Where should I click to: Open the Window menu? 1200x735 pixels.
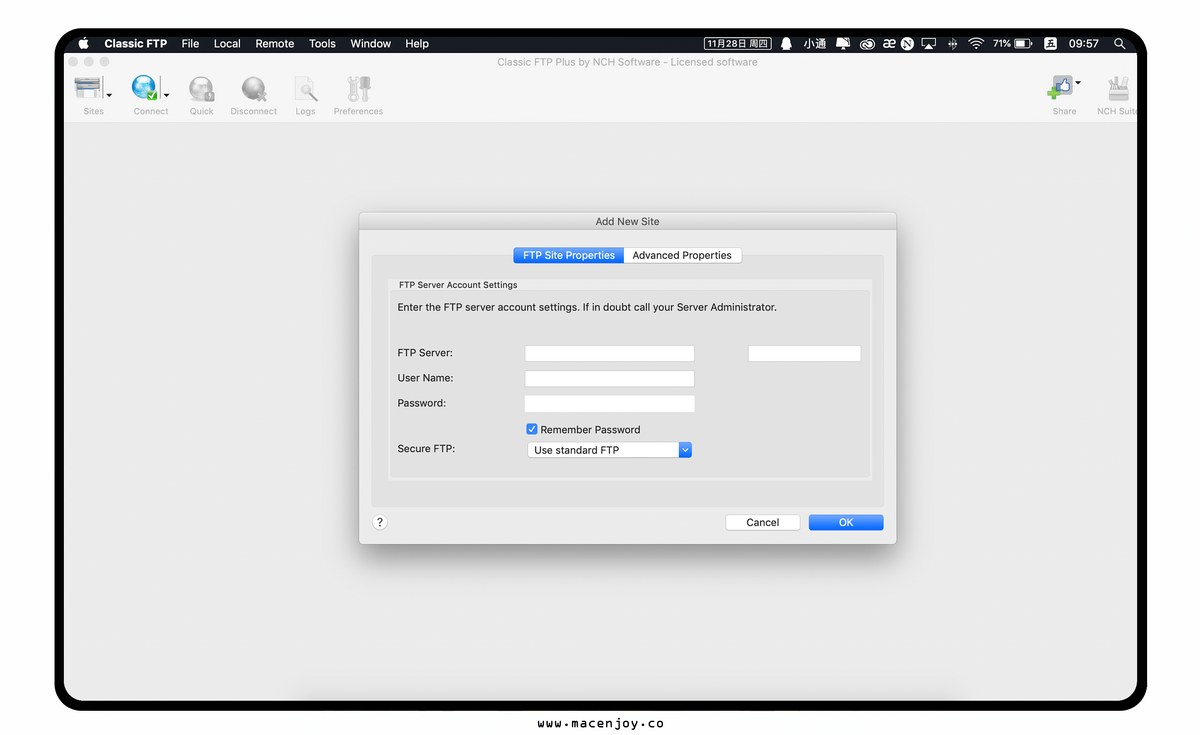pyautogui.click(x=371, y=44)
